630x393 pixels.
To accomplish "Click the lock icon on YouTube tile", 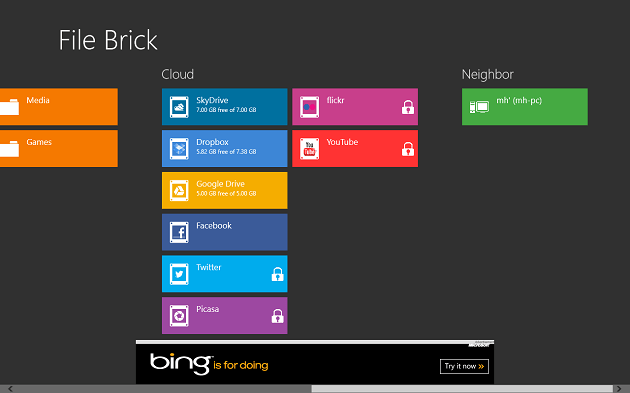I will tap(408, 149).
